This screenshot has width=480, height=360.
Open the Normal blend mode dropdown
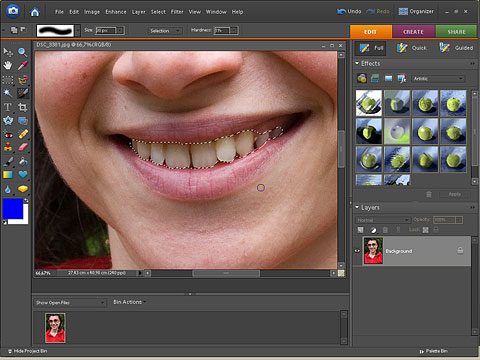pos(382,220)
